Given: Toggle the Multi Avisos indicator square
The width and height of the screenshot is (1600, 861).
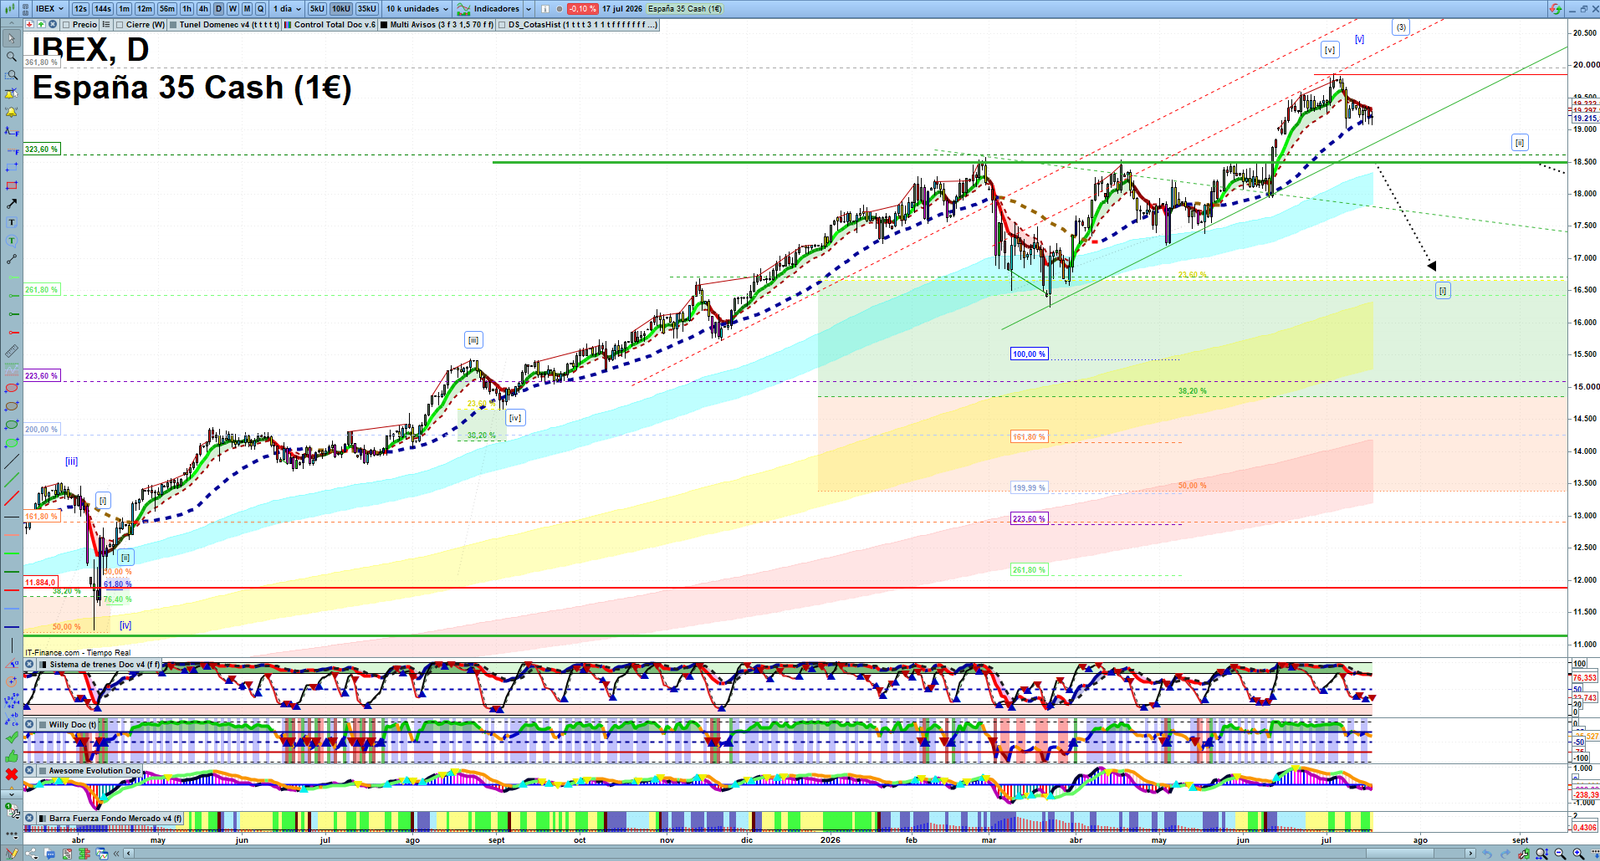Looking at the screenshot, I should pos(384,24).
